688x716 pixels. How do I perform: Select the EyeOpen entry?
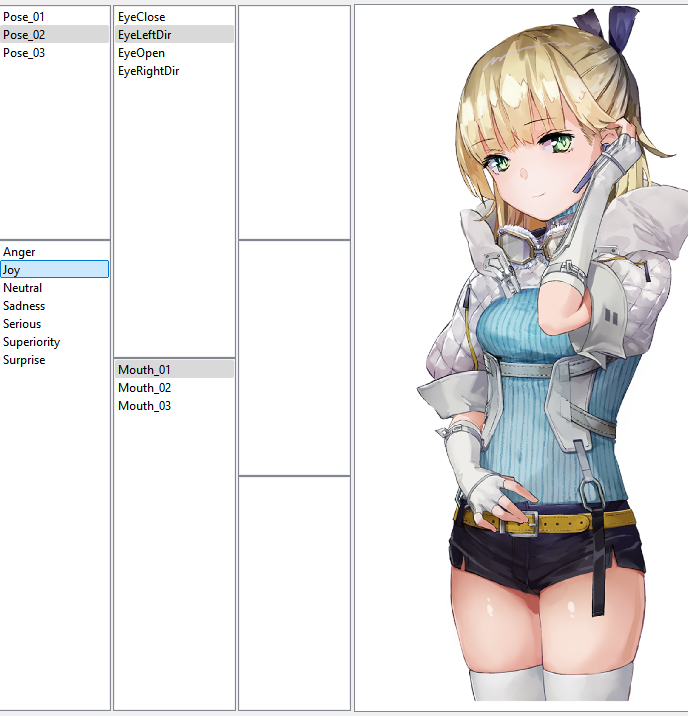[174, 53]
